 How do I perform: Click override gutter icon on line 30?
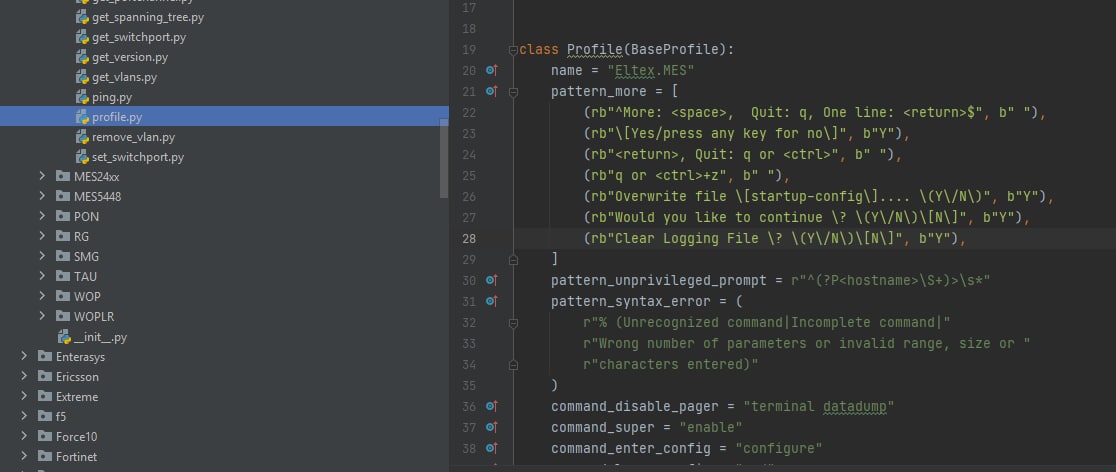pyautogui.click(x=491, y=280)
